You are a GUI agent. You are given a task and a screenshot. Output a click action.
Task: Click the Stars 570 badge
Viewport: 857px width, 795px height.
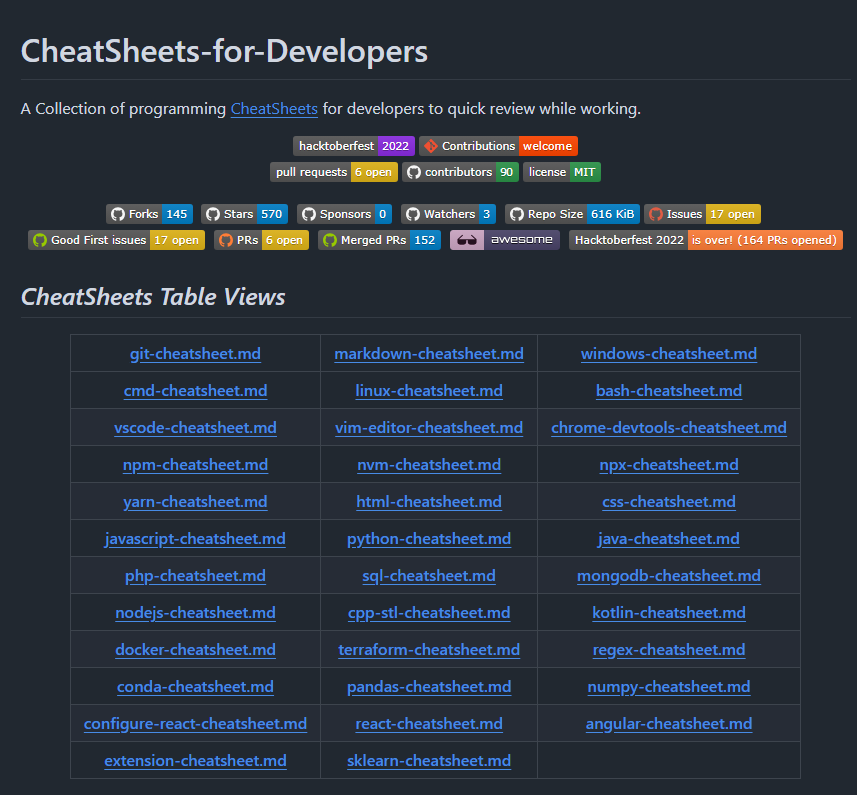pyautogui.click(x=244, y=214)
